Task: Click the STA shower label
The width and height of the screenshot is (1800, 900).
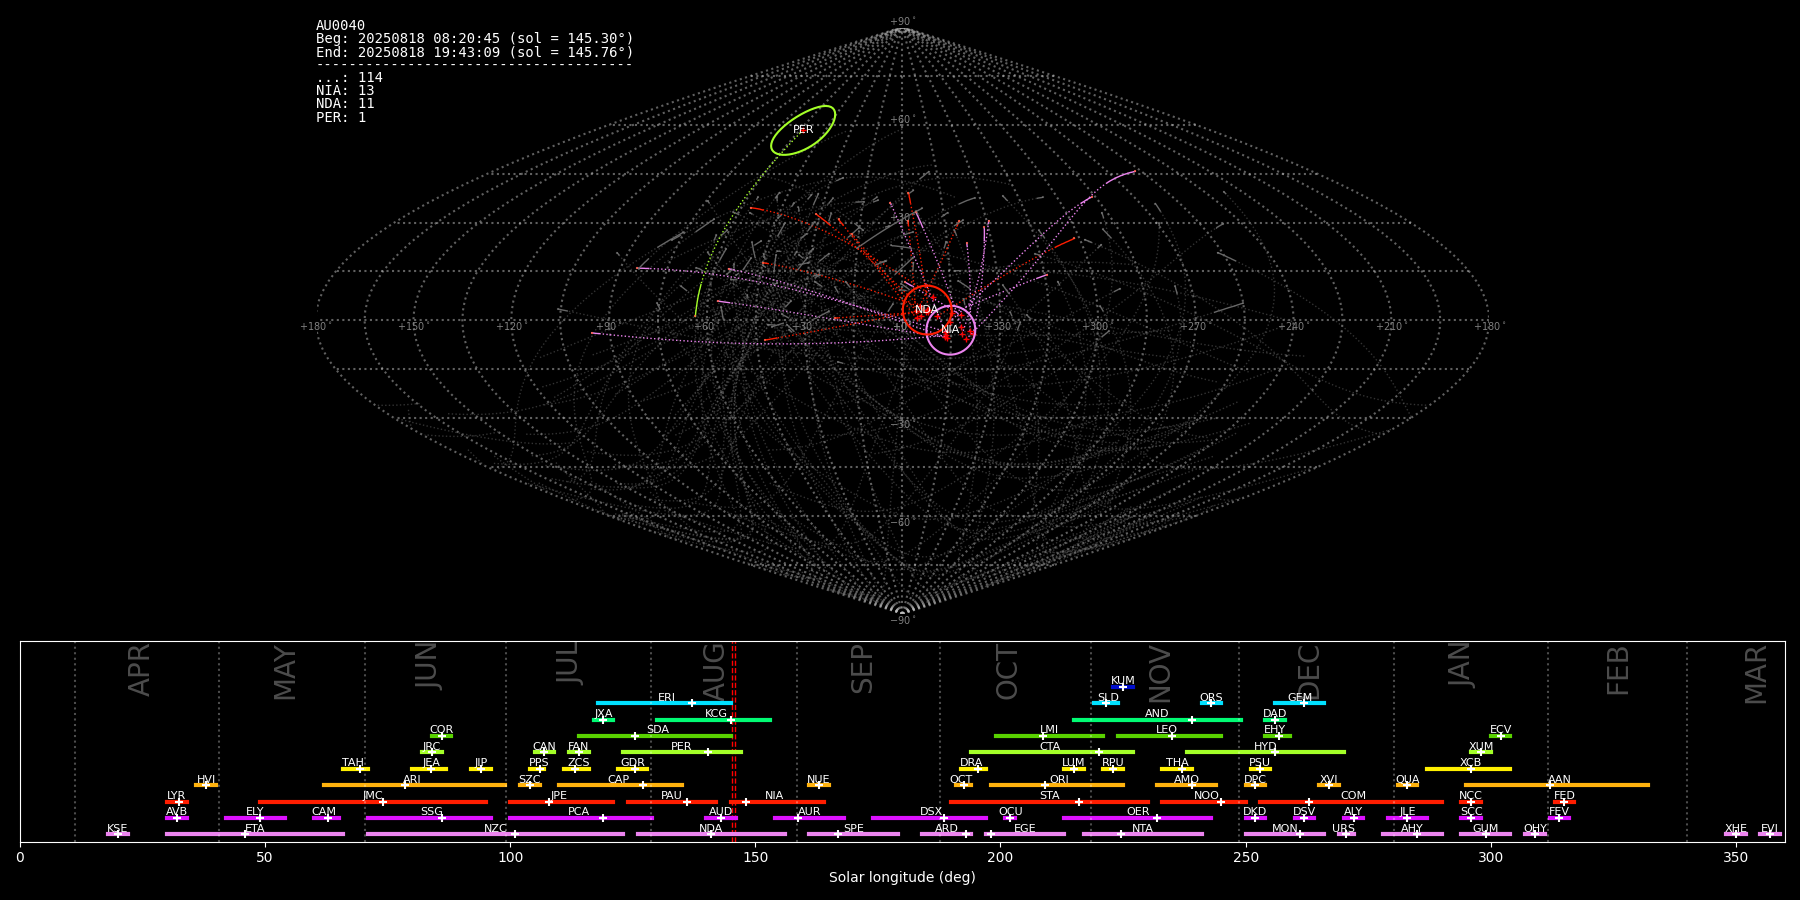Action: [1050, 796]
